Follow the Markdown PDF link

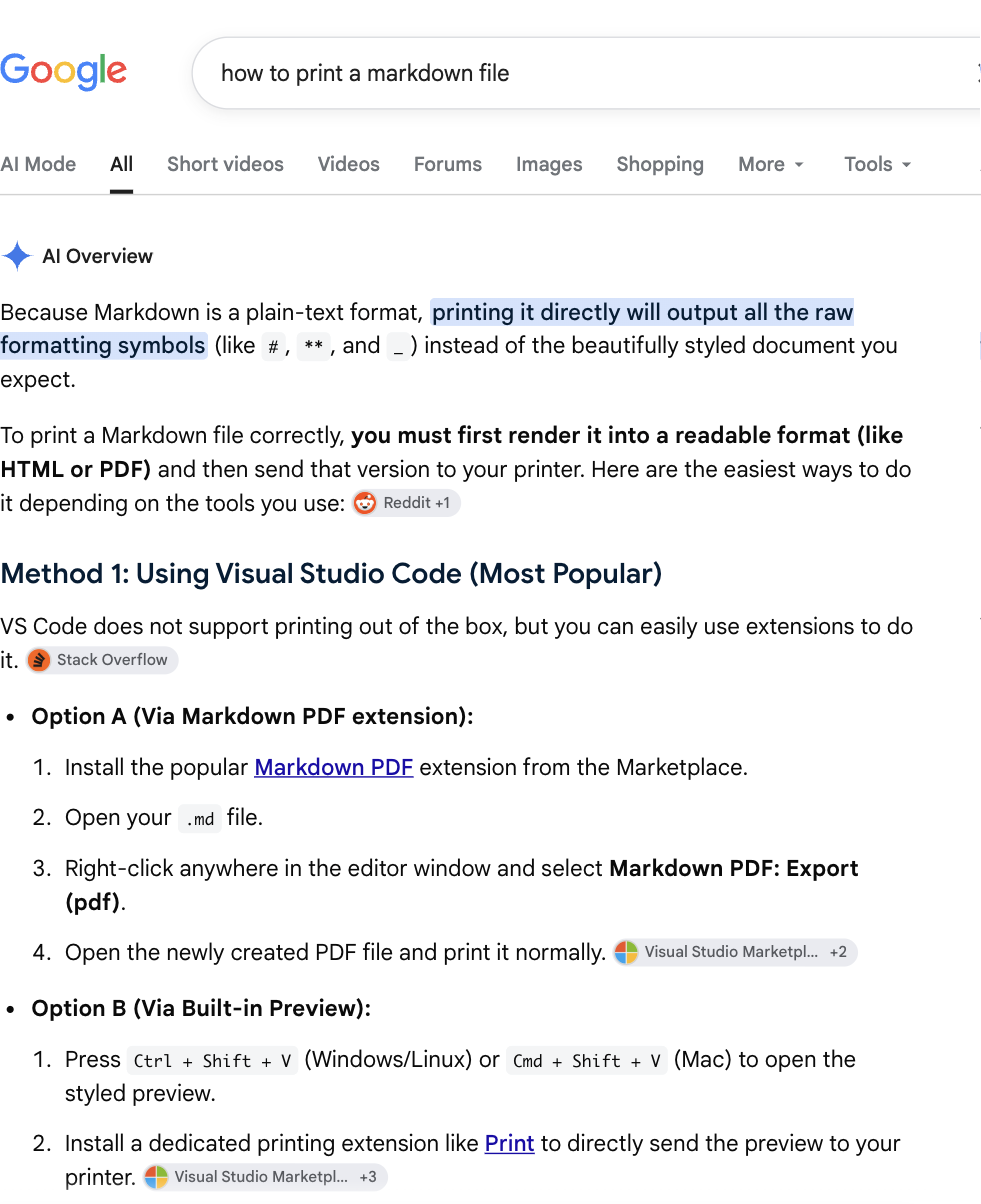(x=334, y=767)
